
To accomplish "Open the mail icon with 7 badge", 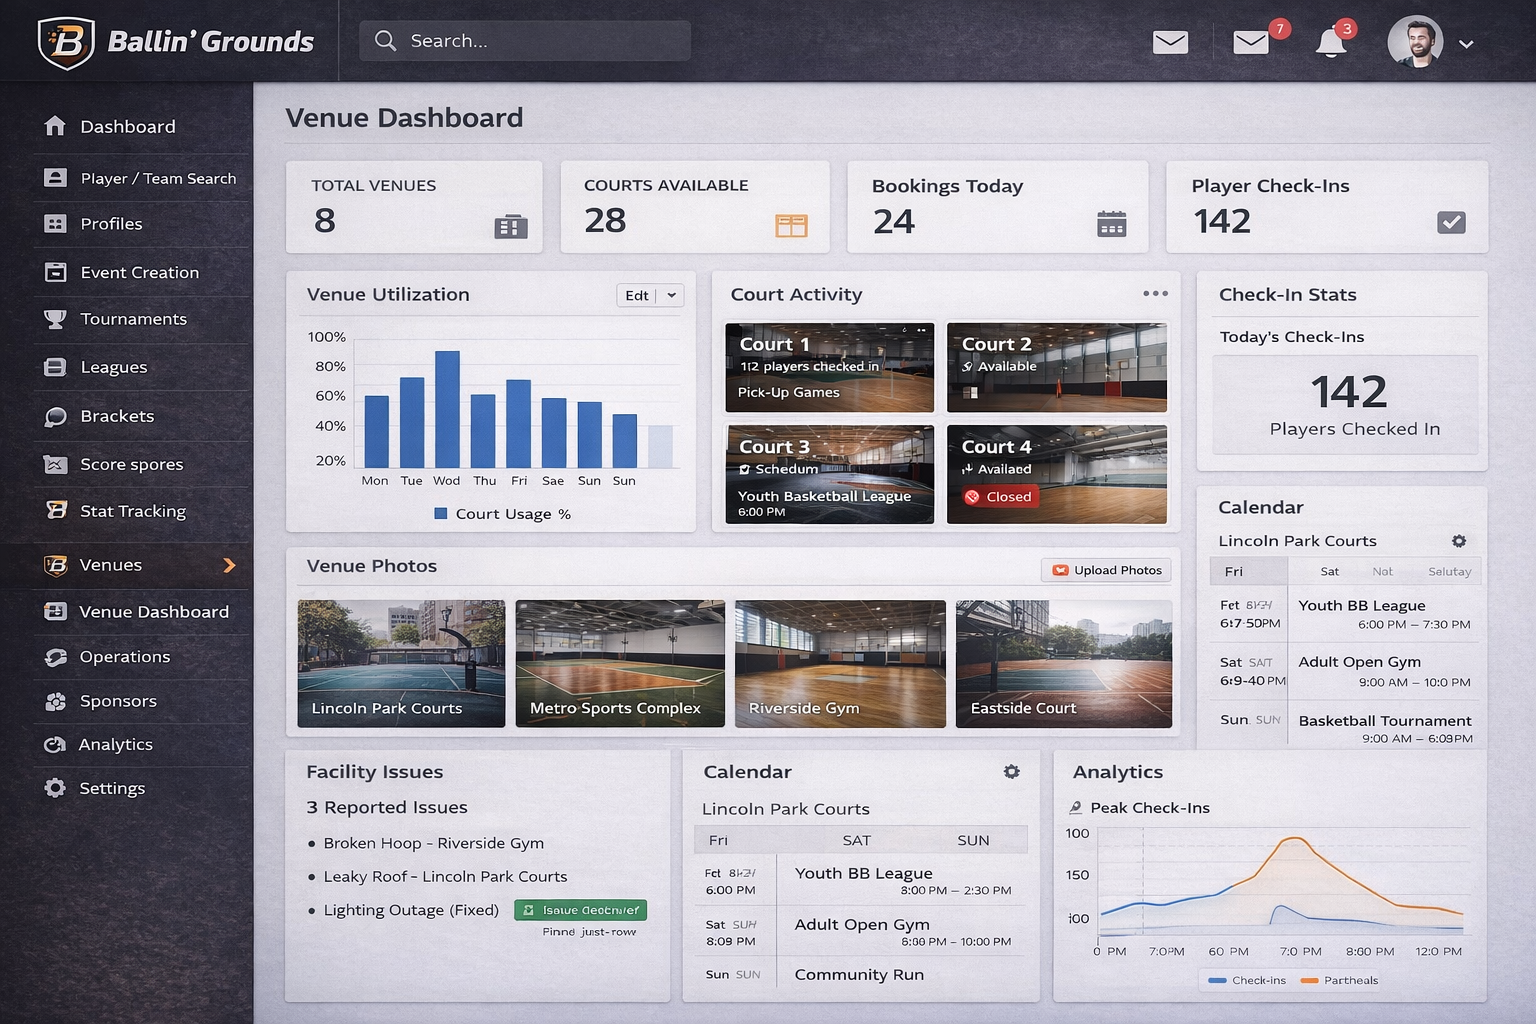I will [1251, 42].
